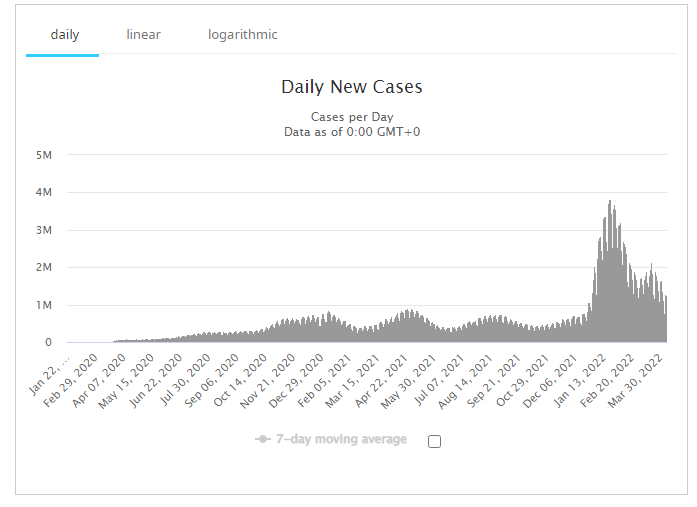Click the Daily New Cases chart title
This screenshot has width=697, height=507.
tap(352, 87)
